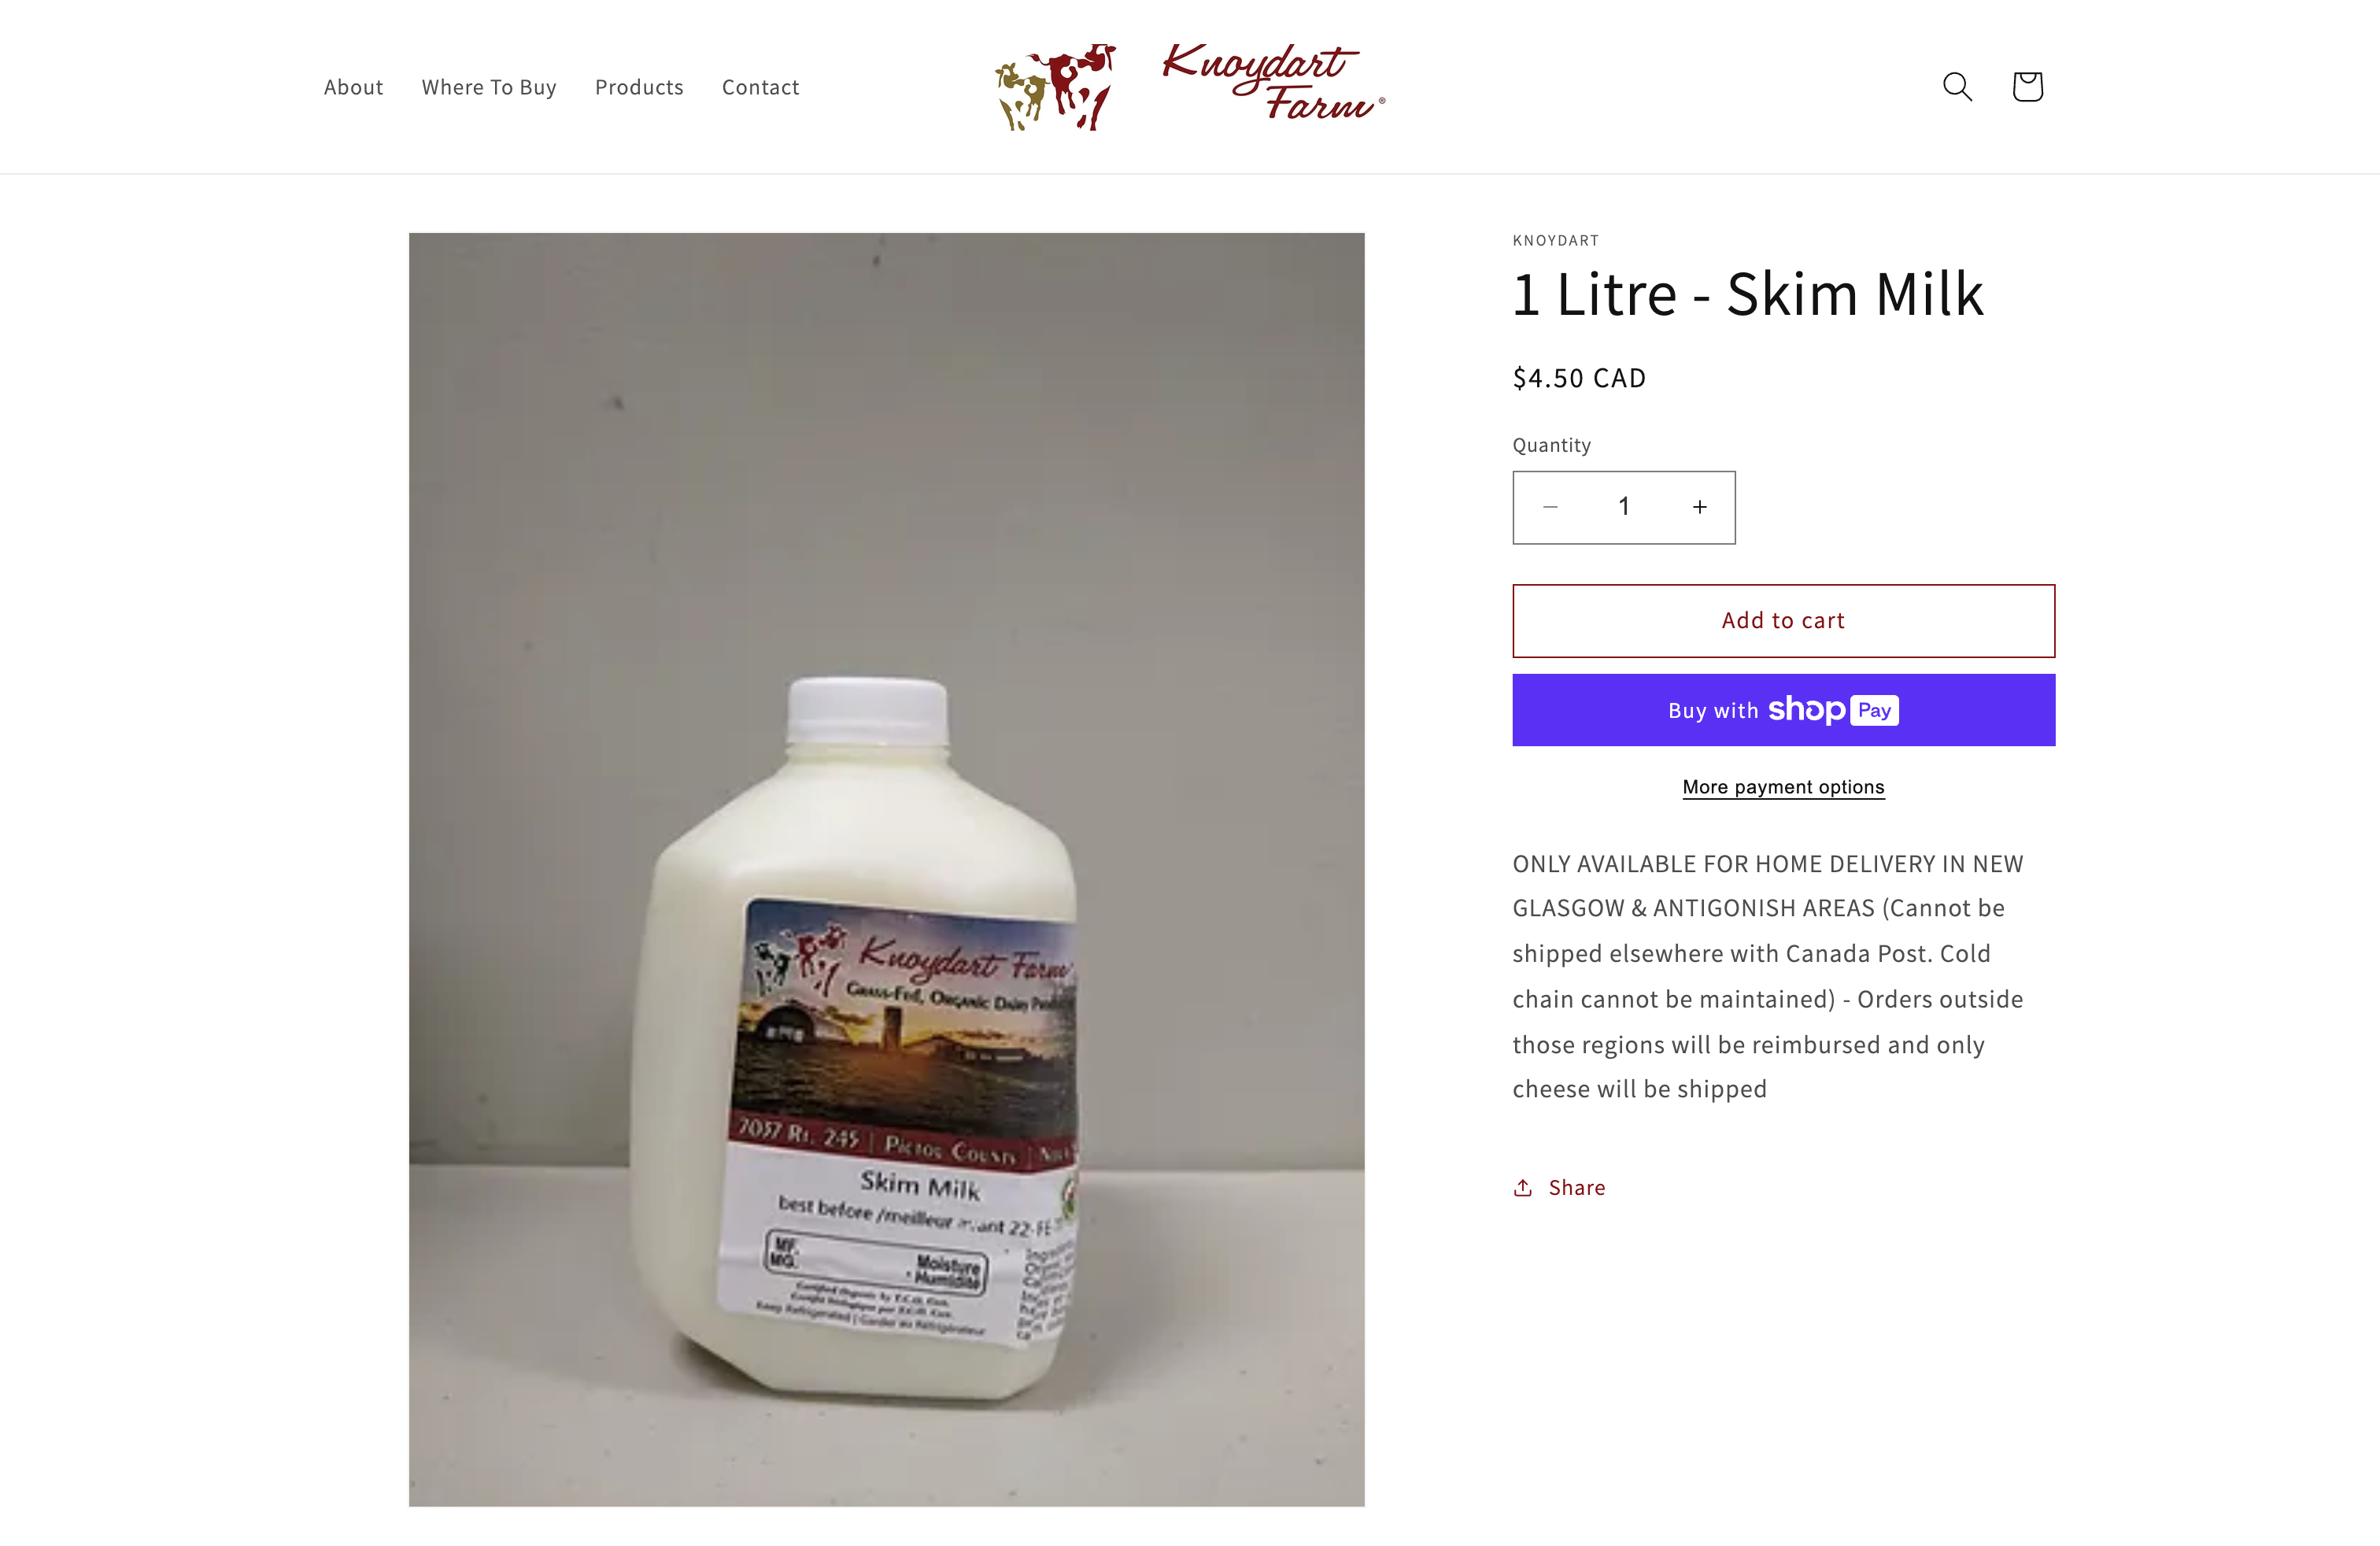The width and height of the screenshot is (2380, 1546).
Task: Click the Shop Pay logo button
Action: point(1833,710)
